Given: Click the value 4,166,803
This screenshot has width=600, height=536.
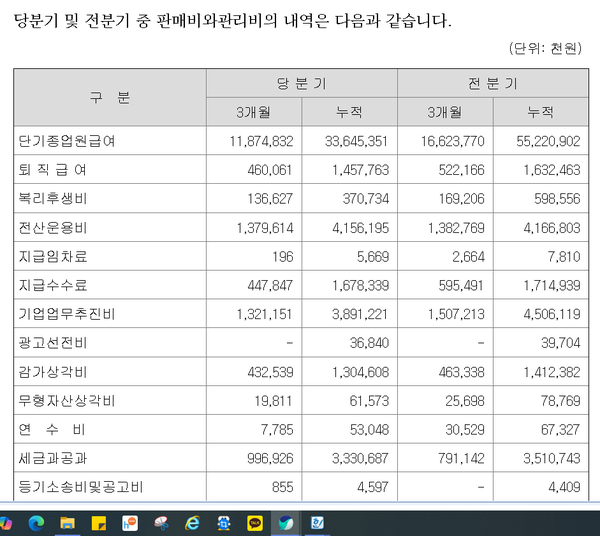Looking at the screenshot, I should pyautogui.click(x=552, y=228).
